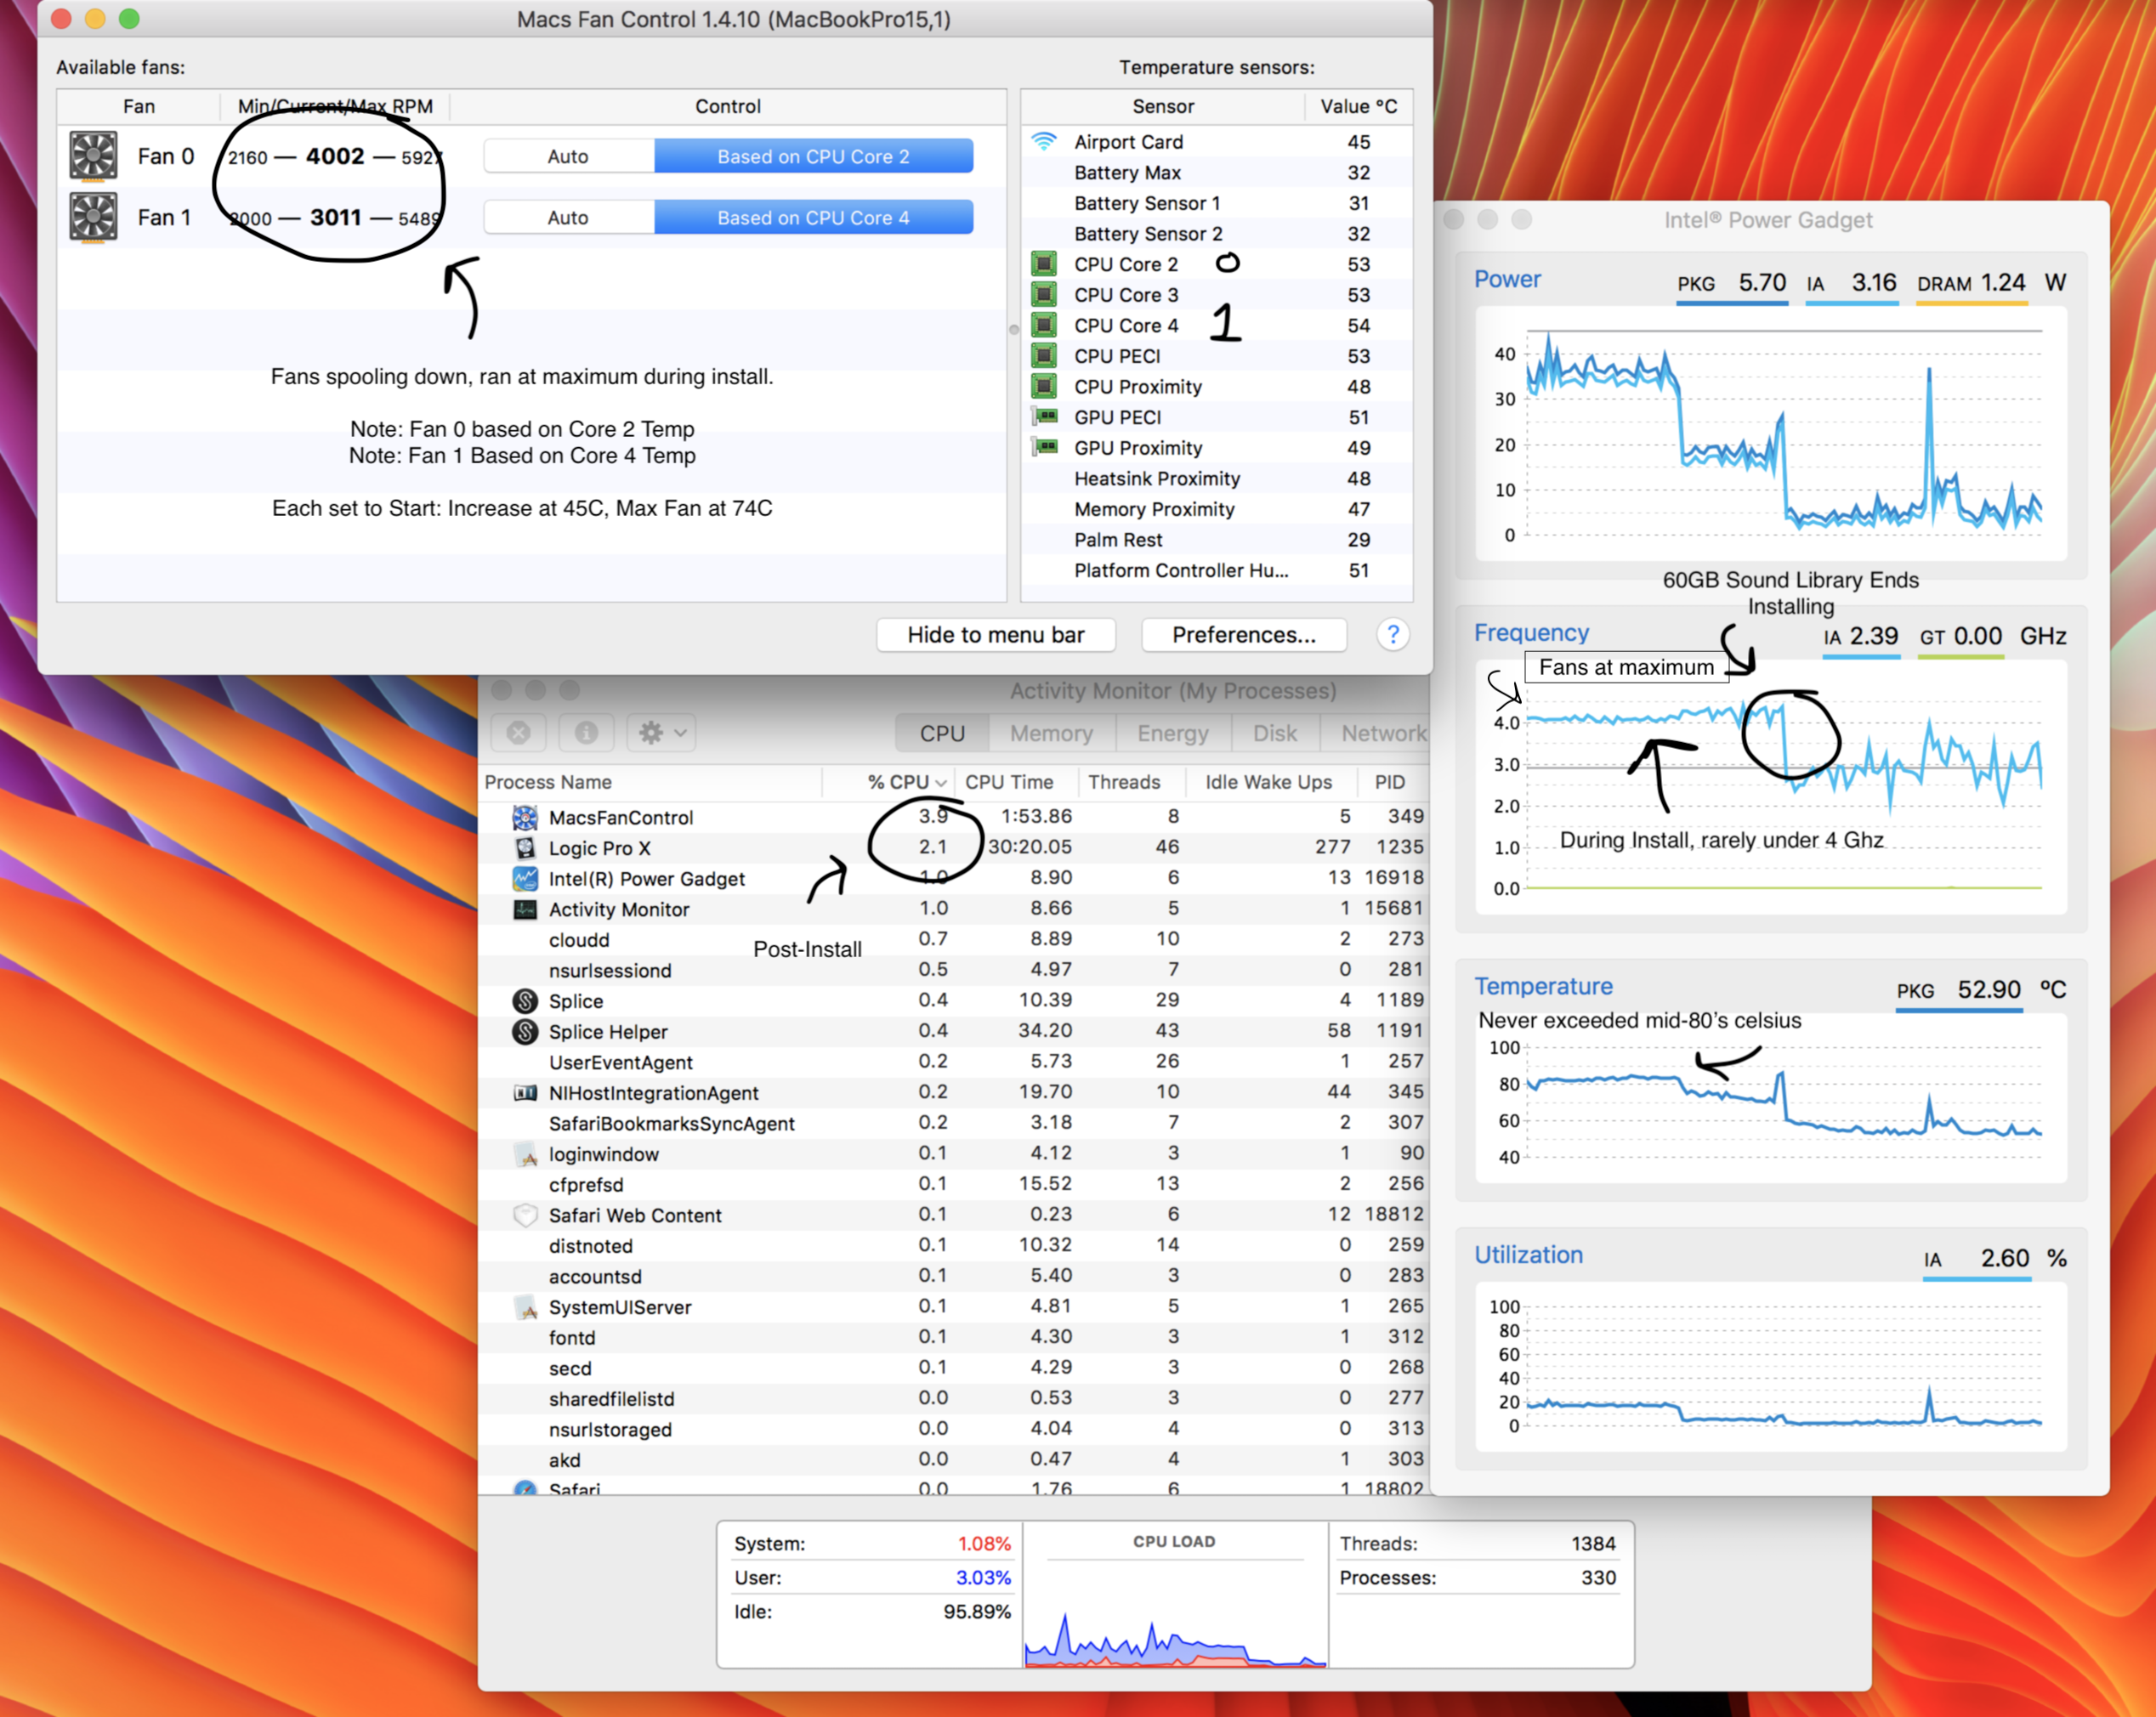
Task: Click the GPU Proximity card icon
Action: pyautogui.click(x=1044, y=447)
